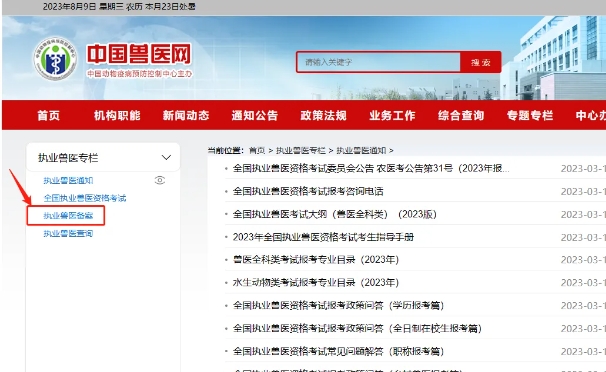The height and width of the screenshot is (372, 606).
Task: Collapse the 执业兽医专栏 chevron
Action: point(166,158)
